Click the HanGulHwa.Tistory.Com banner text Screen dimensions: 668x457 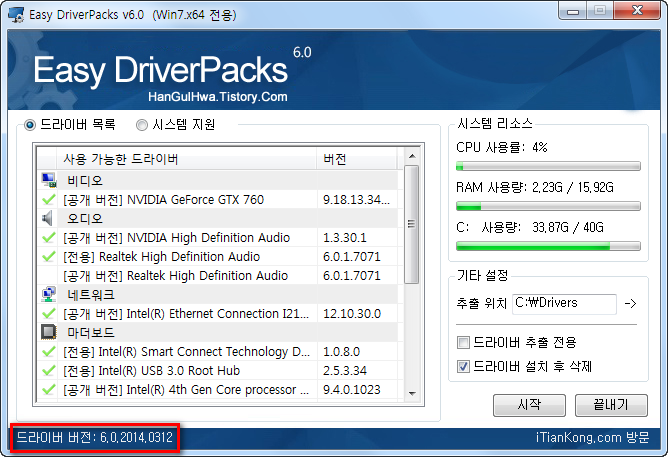tap(218, 97)
